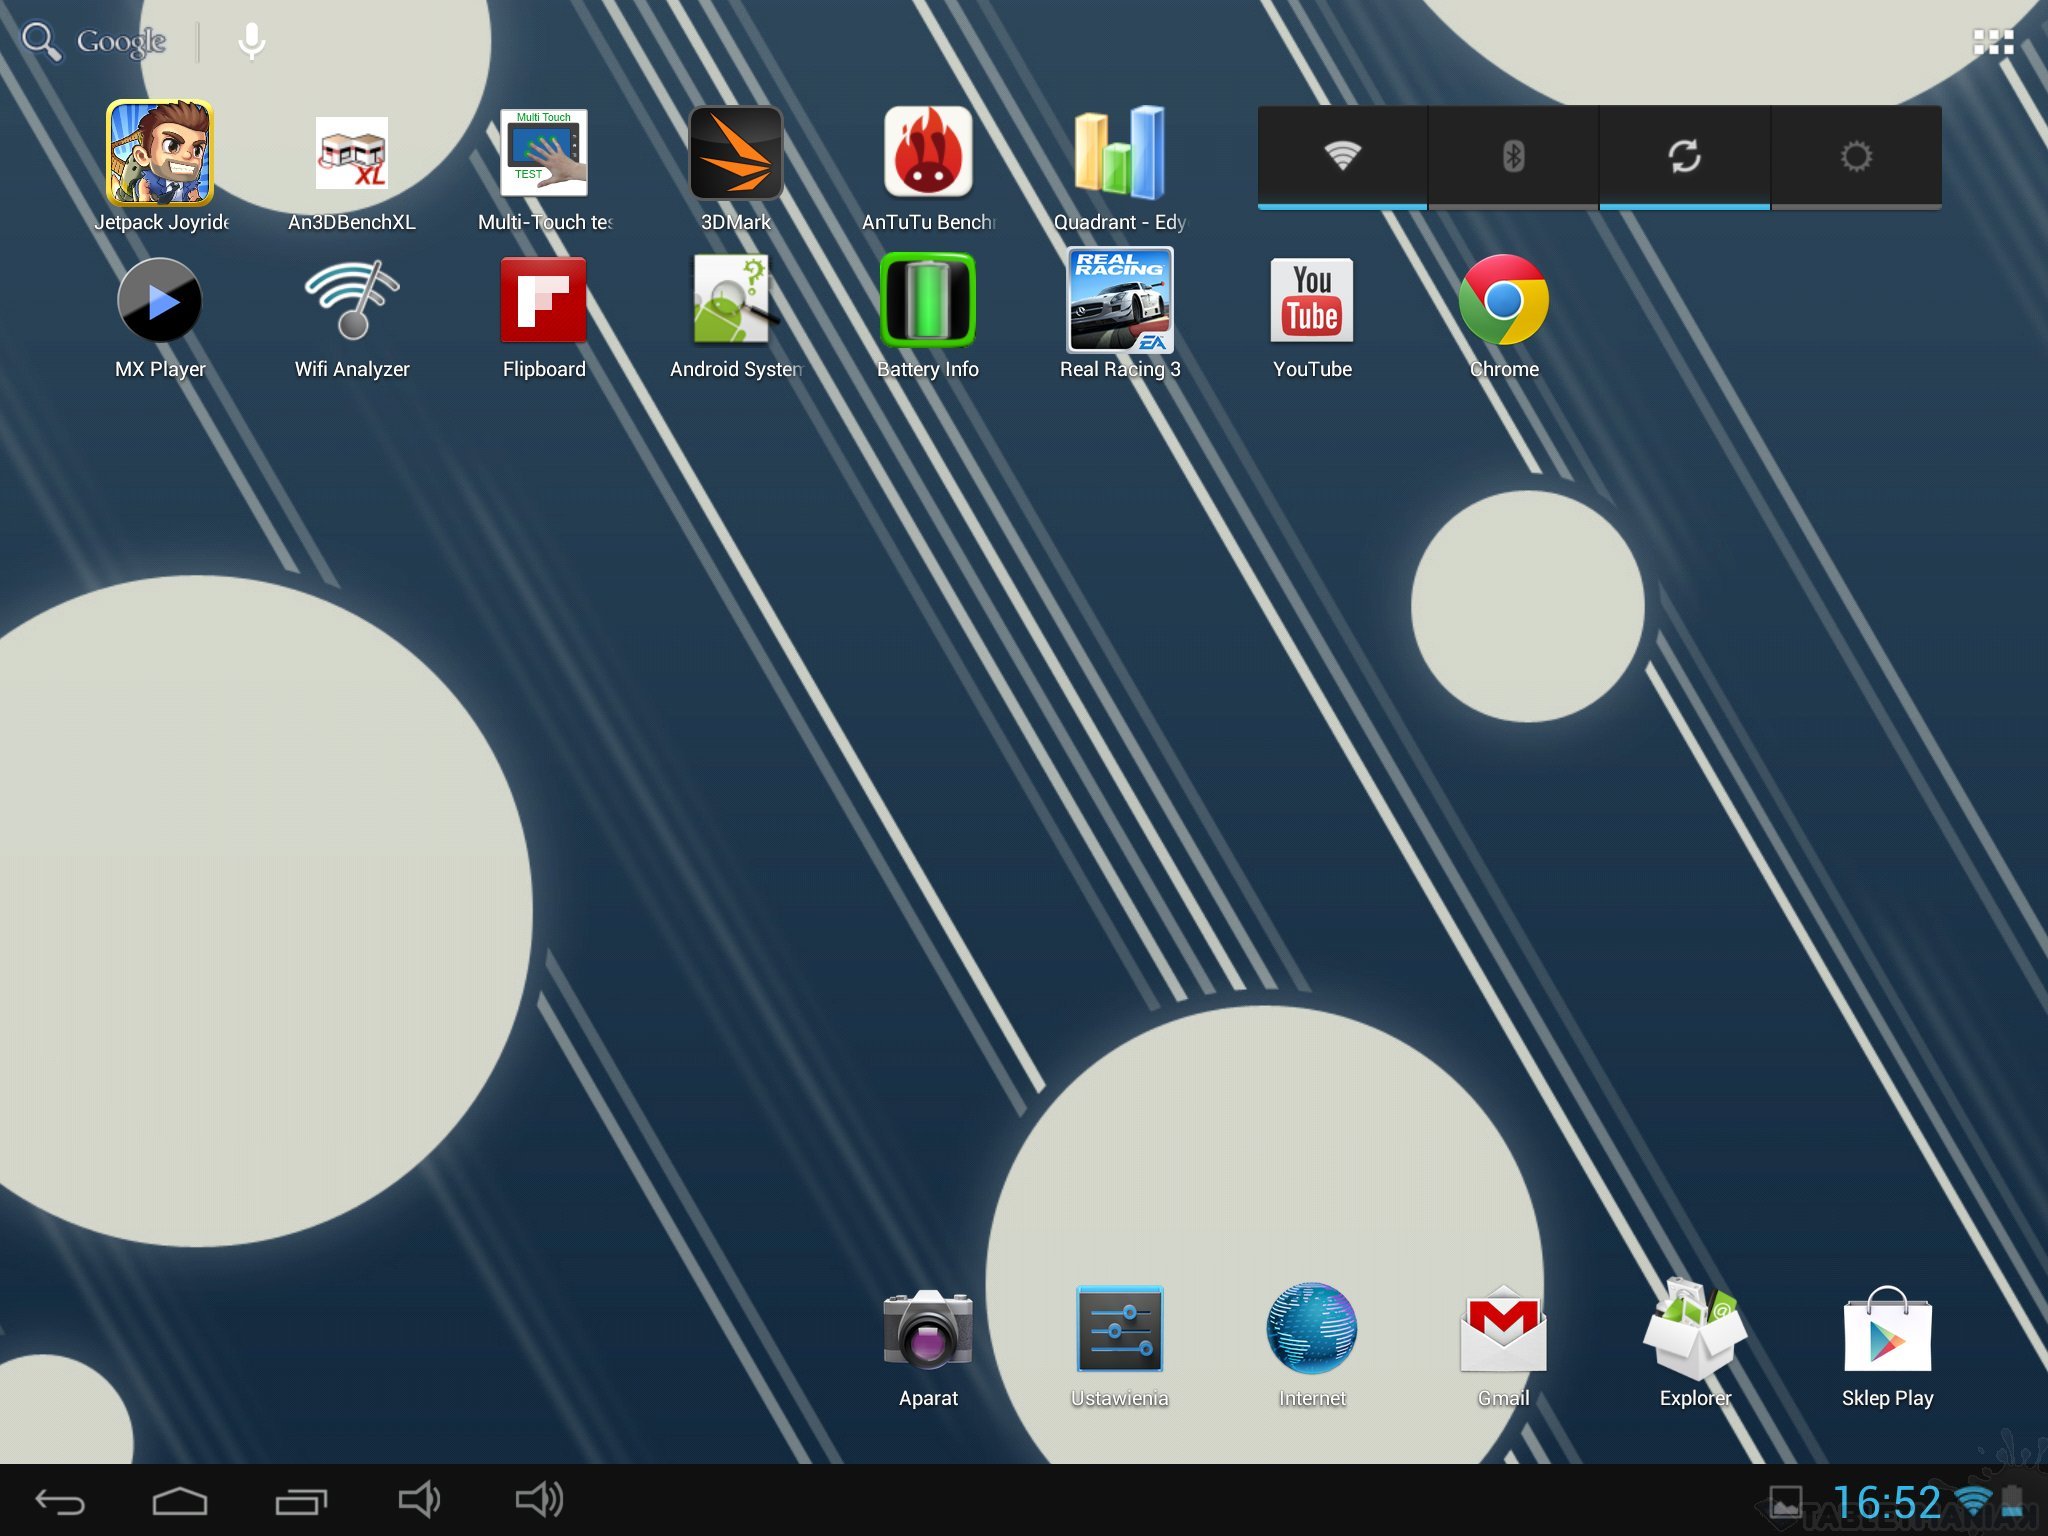Change brightness in the power widget
Viewport: 2048px width, 1536px height.
tap(1856, 156)
